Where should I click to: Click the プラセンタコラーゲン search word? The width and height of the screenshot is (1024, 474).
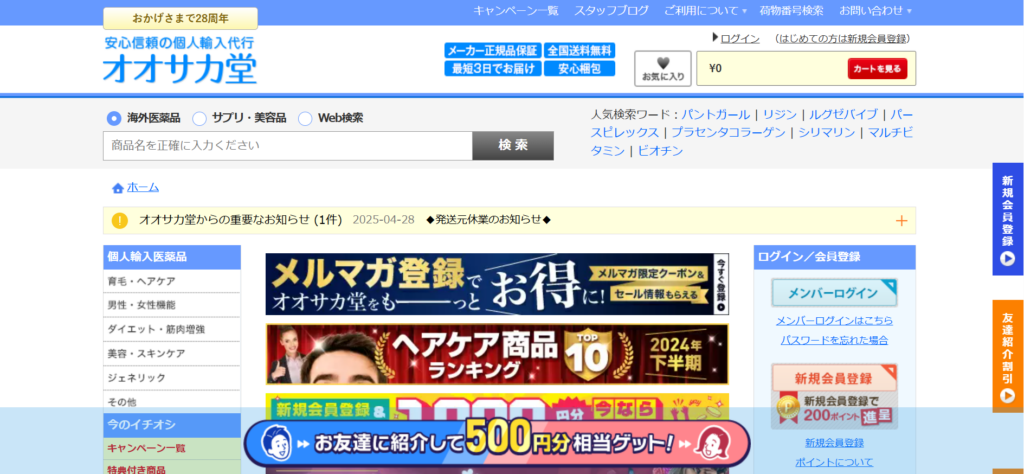(728, 133)
